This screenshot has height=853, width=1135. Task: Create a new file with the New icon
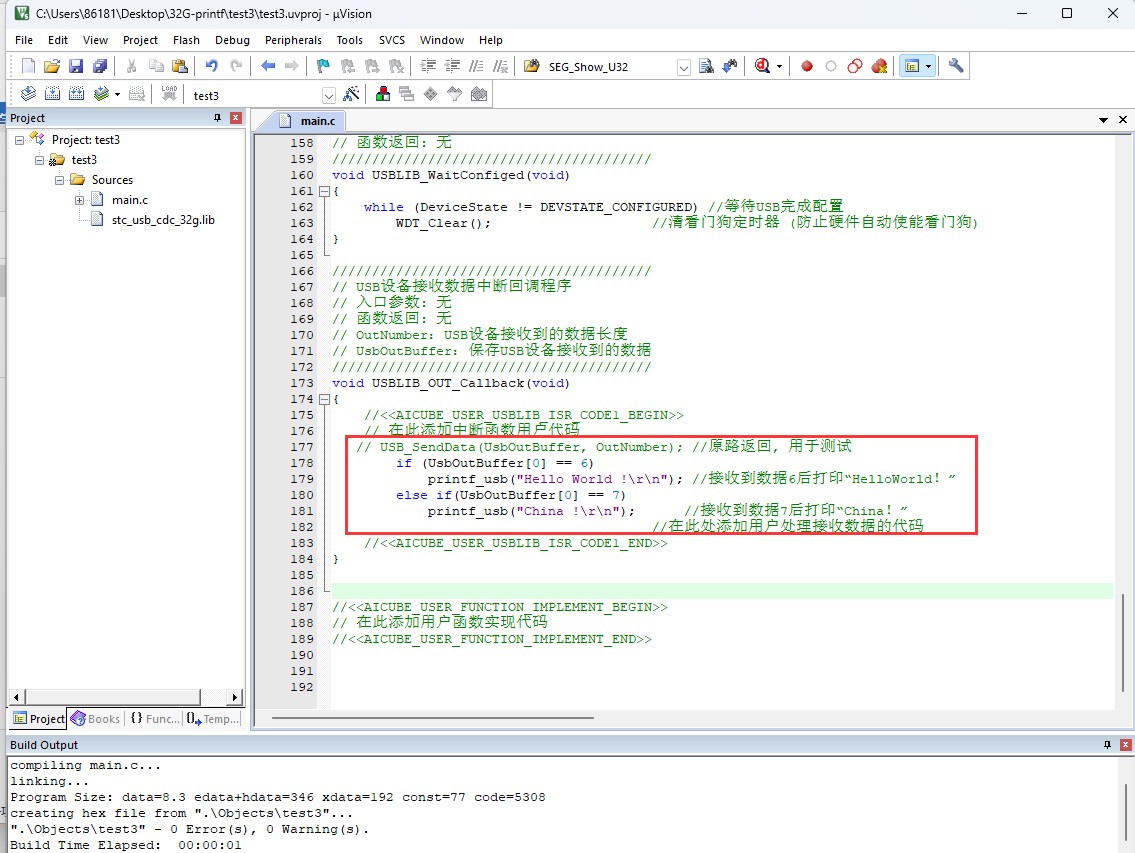click(28, 67)
